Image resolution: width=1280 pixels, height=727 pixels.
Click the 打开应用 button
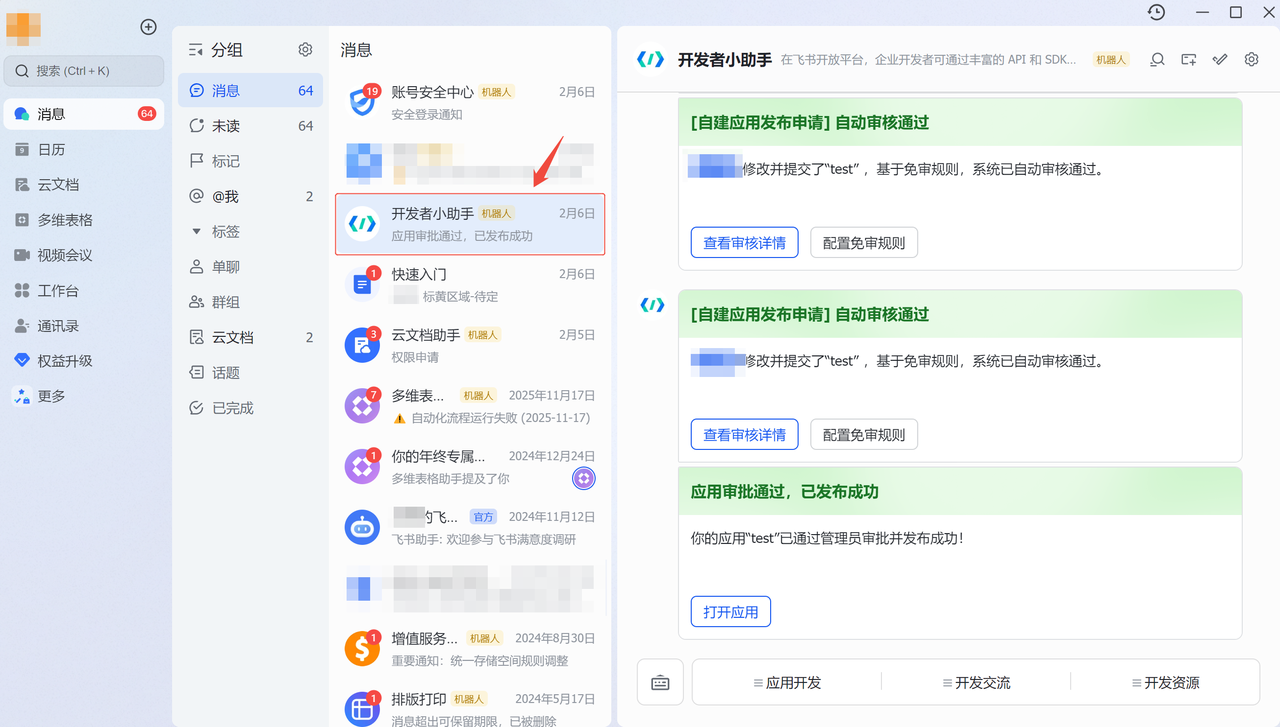(x=730, y=612)
